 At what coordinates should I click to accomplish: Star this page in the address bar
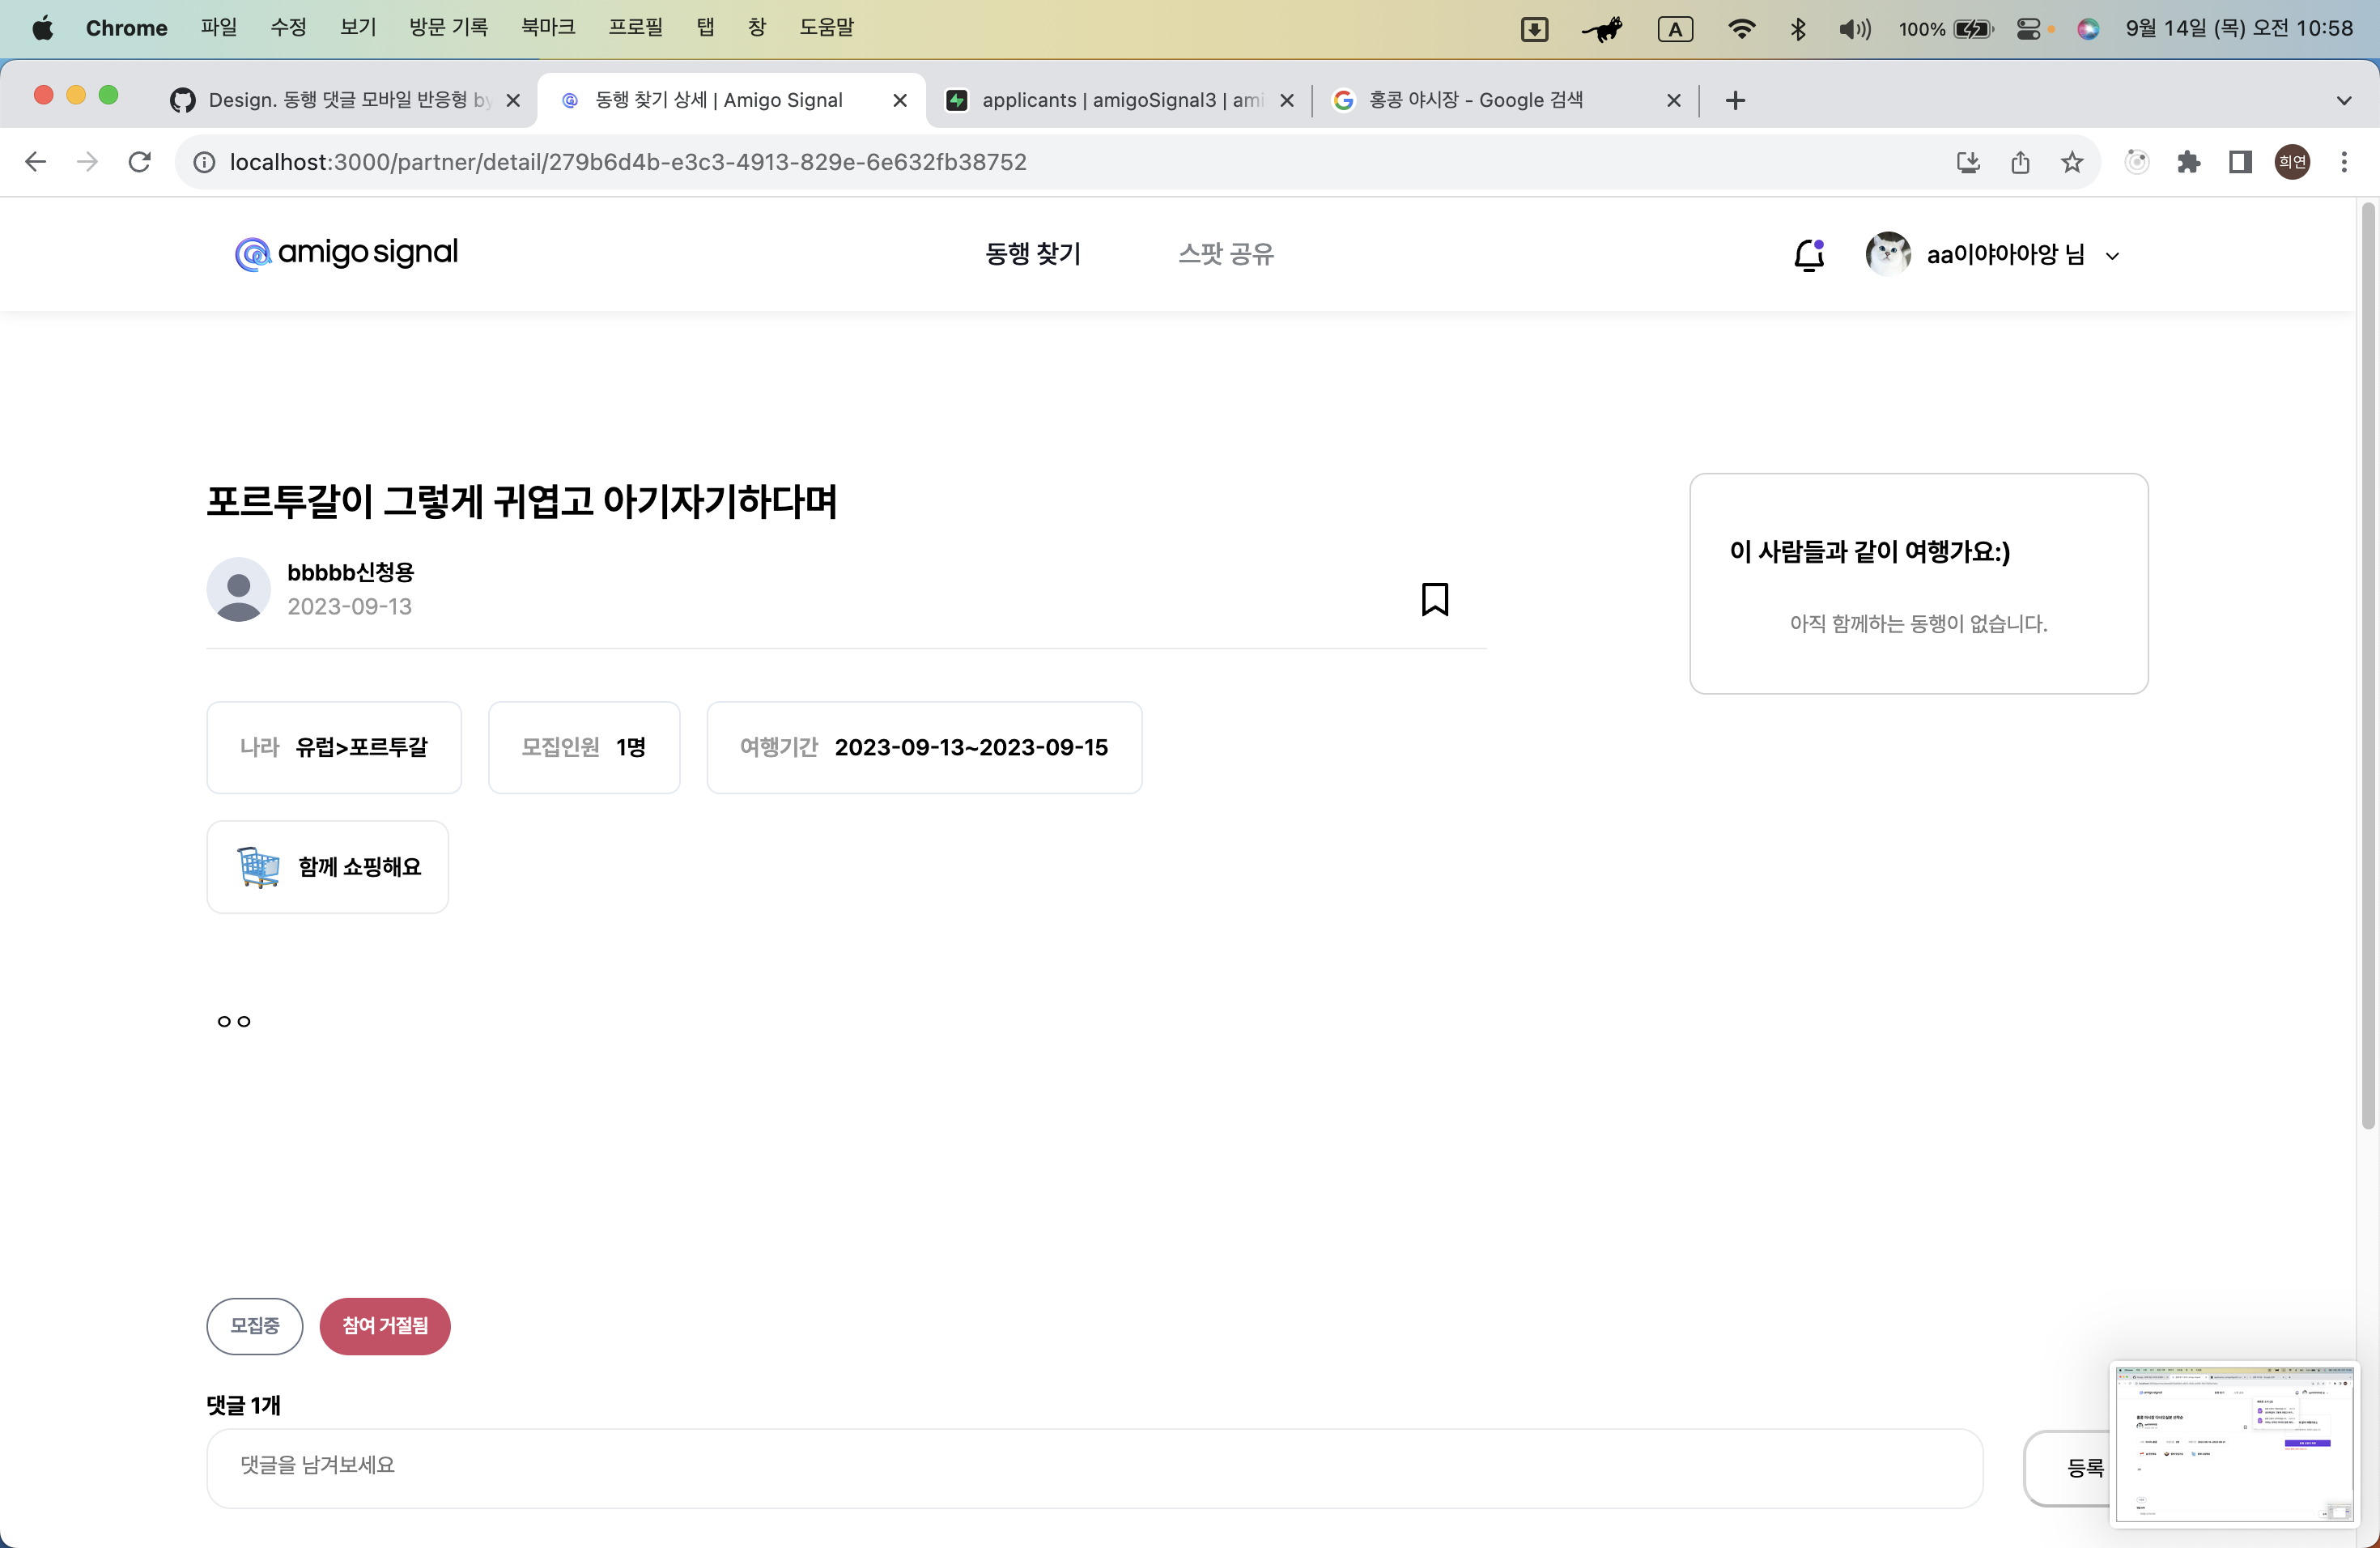(2072, 162)
